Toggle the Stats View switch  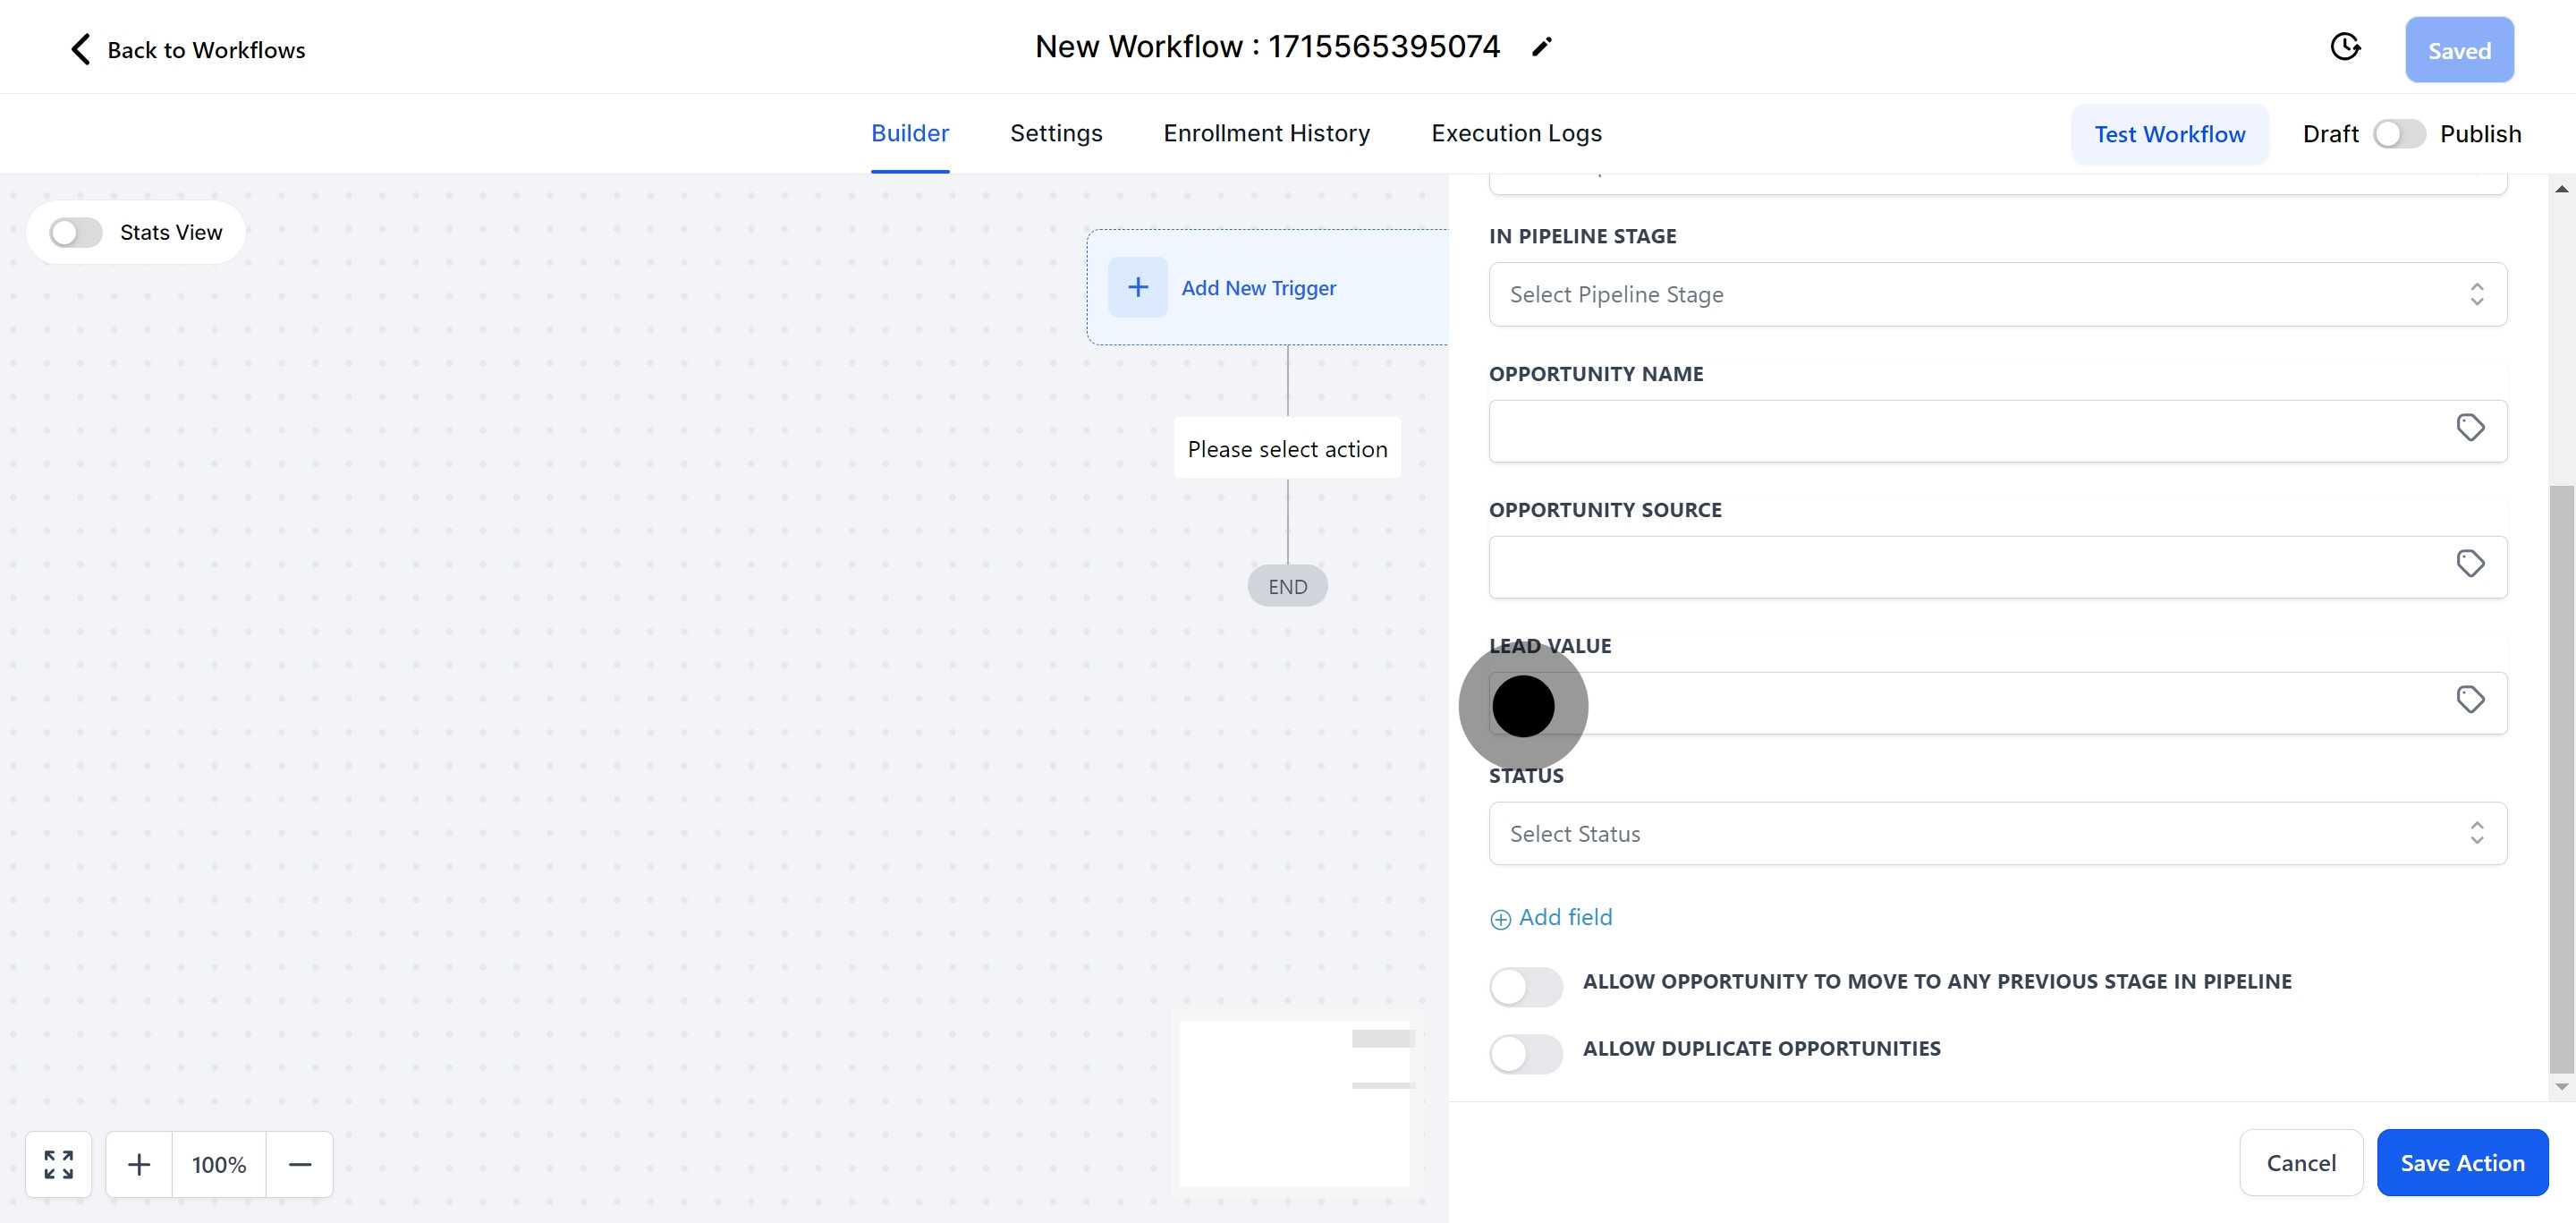[x=76, y=233]
